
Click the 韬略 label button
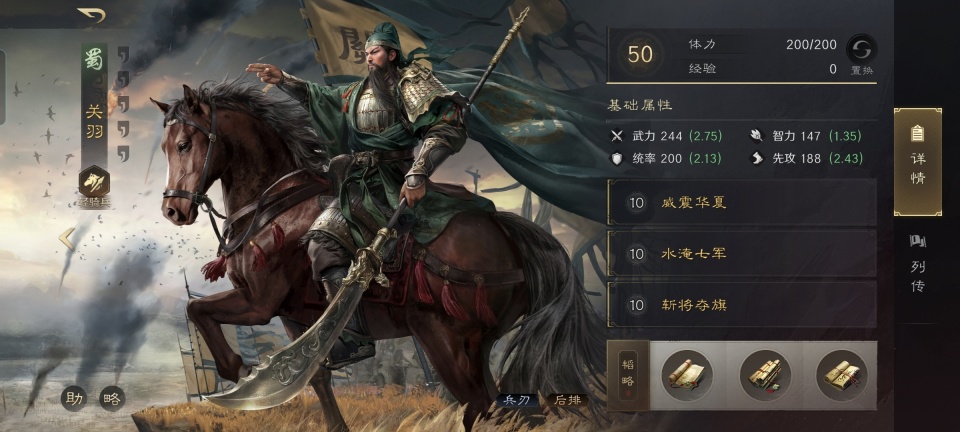(x=628, y=375)
